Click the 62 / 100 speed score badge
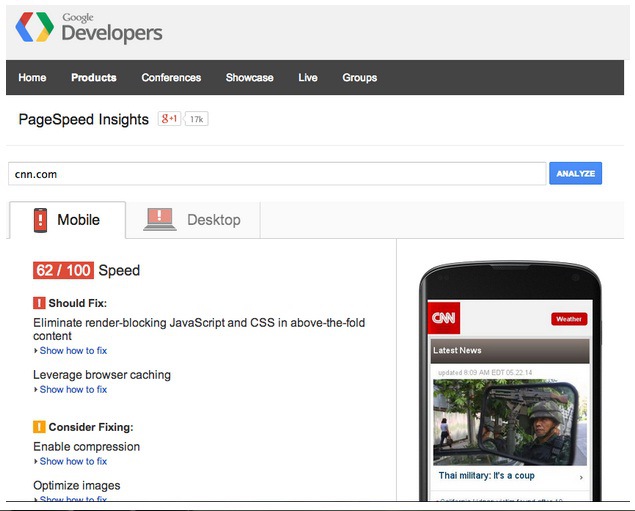Image resolution: width=635 pixels, height=511 pixels. [x=63, y=270]
